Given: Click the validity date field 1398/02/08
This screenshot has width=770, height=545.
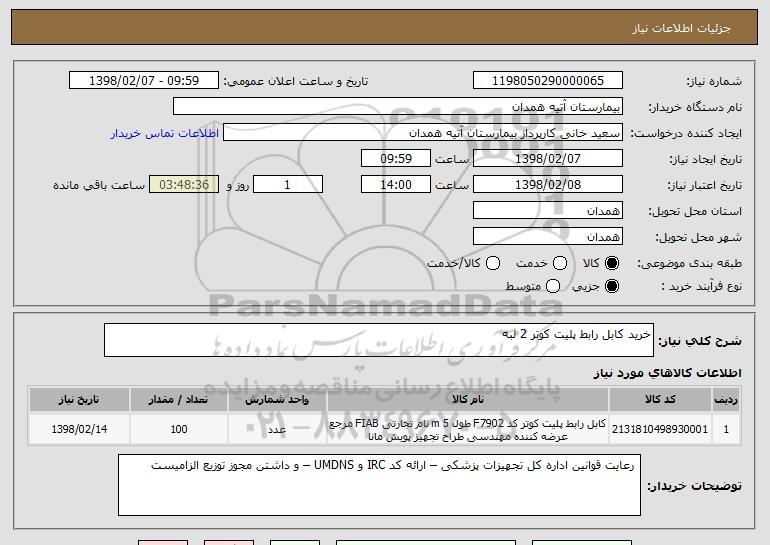Looking at the screenshot, I should pyautogui.click(x=548, y=185).
